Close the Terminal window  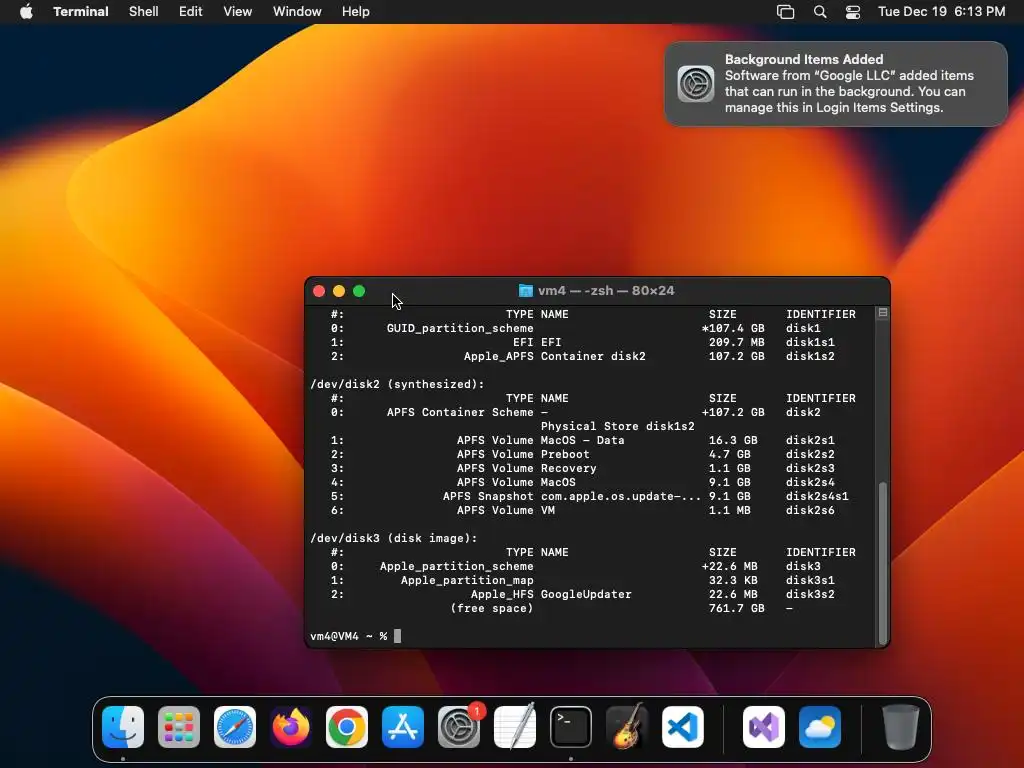(x=319, y=291)
